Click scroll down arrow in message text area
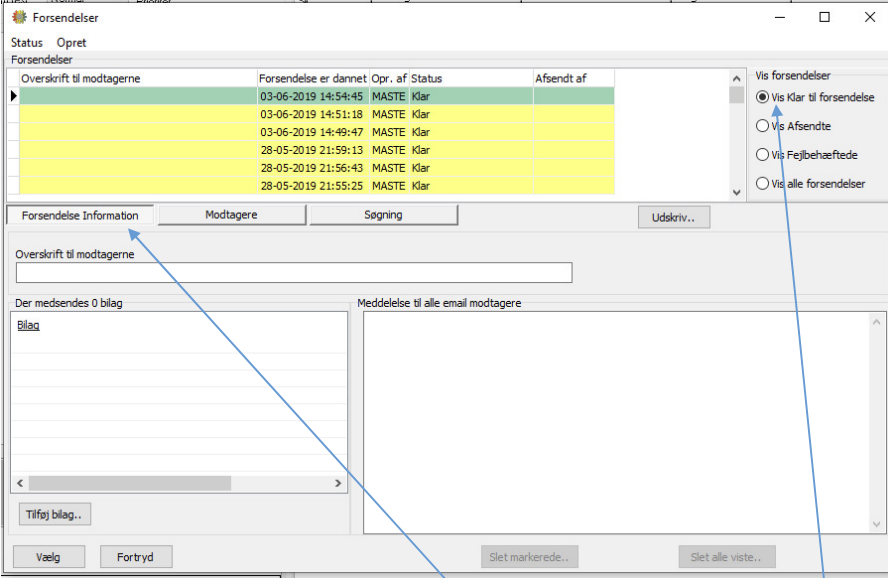This screenshot has width=888, height=578. 877,524
